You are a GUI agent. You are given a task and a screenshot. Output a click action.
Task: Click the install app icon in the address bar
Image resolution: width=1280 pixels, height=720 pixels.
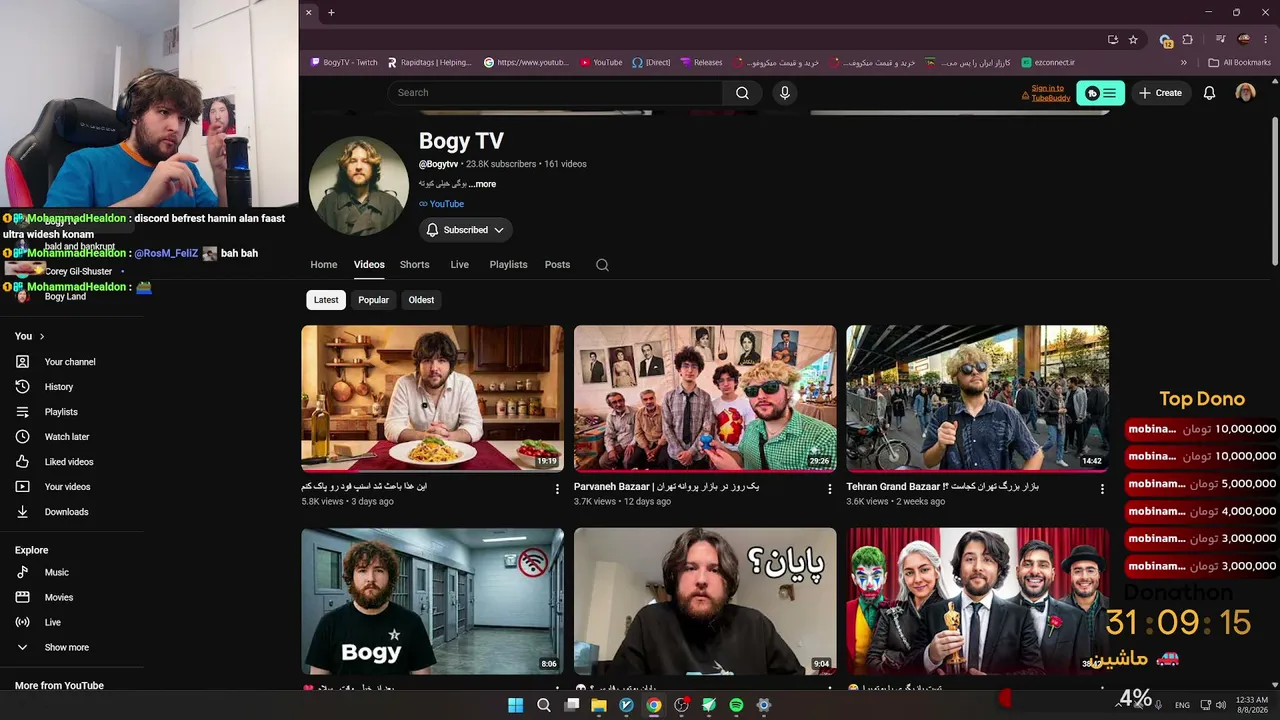coord(1113,40)
